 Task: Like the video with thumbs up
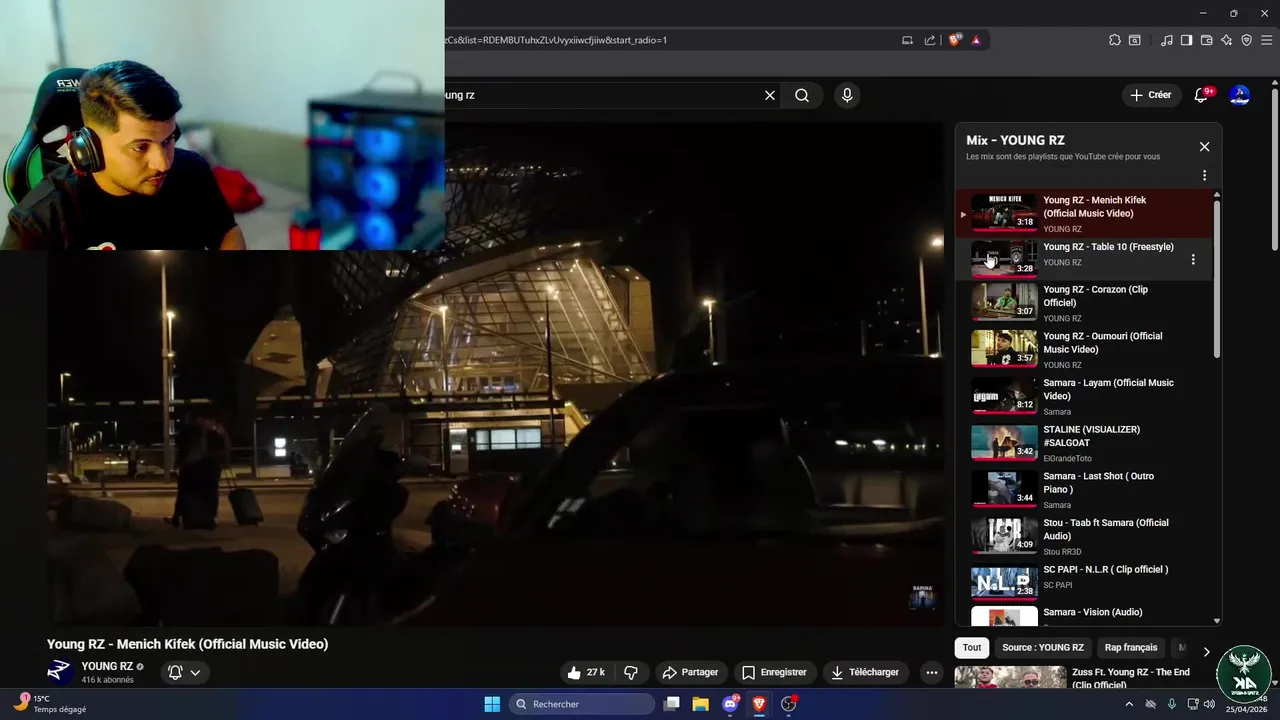pos(586,673)
